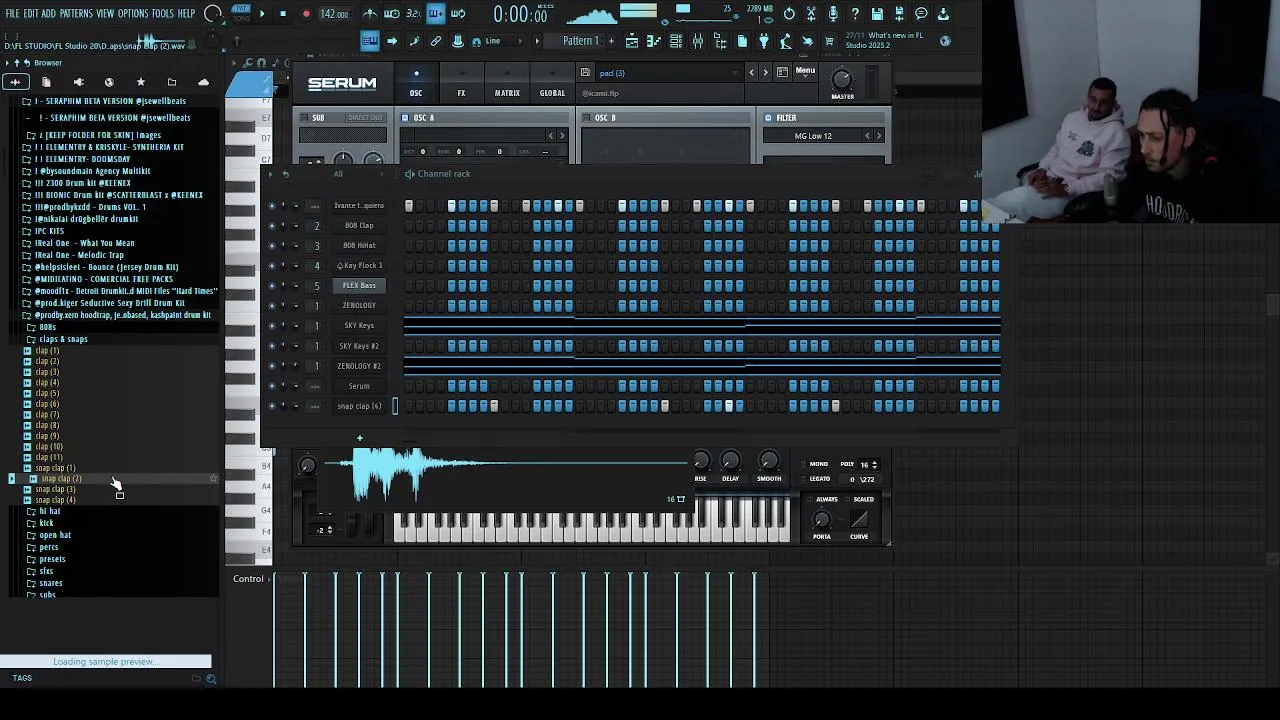Enable Serum FILTER power switch
1280x720 pixels.
tap(768, 118)
